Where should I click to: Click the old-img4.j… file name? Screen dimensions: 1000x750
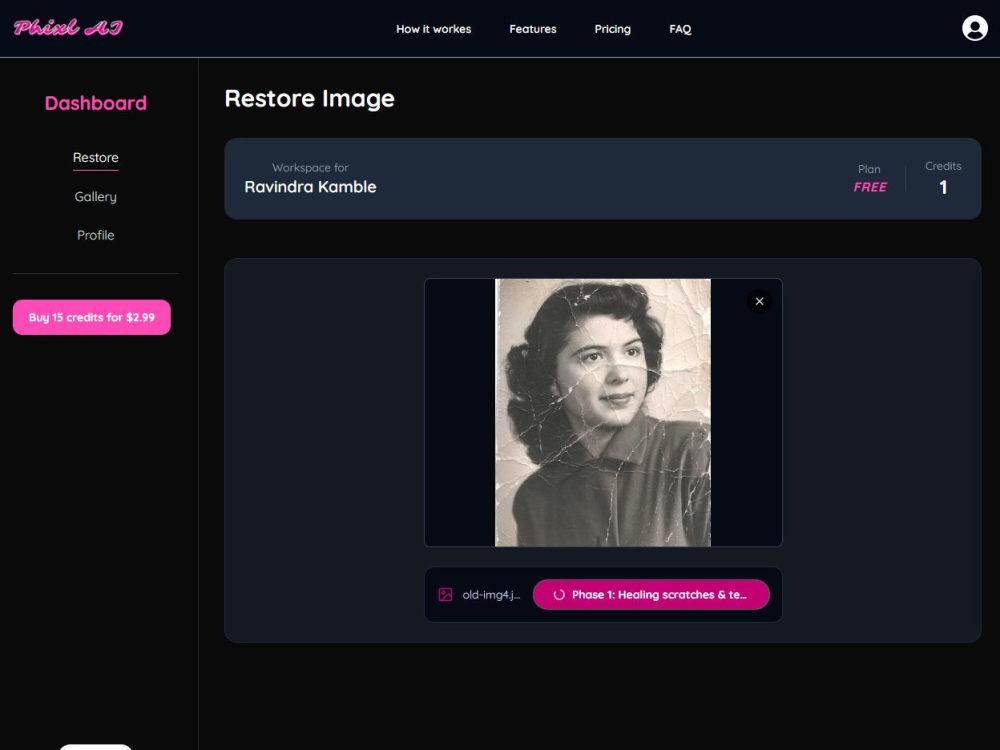point(491,594)
